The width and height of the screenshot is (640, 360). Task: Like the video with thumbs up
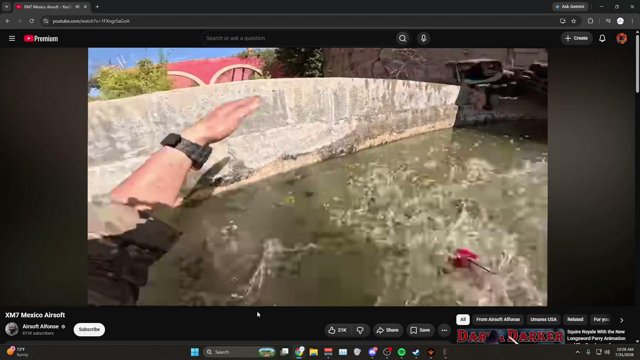pyautogui.click(x=338, y=330)
